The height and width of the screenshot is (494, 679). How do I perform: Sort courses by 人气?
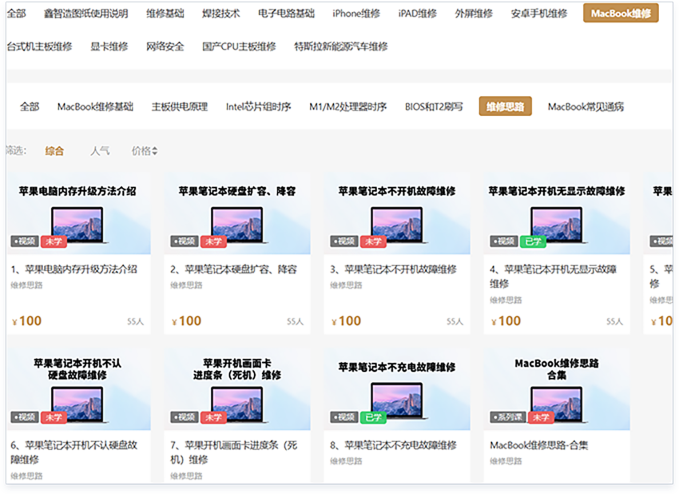click(x=100, y=151)
